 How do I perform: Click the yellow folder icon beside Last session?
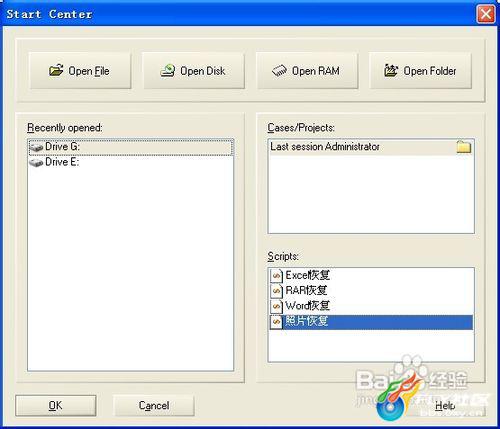tap(464, 147)
